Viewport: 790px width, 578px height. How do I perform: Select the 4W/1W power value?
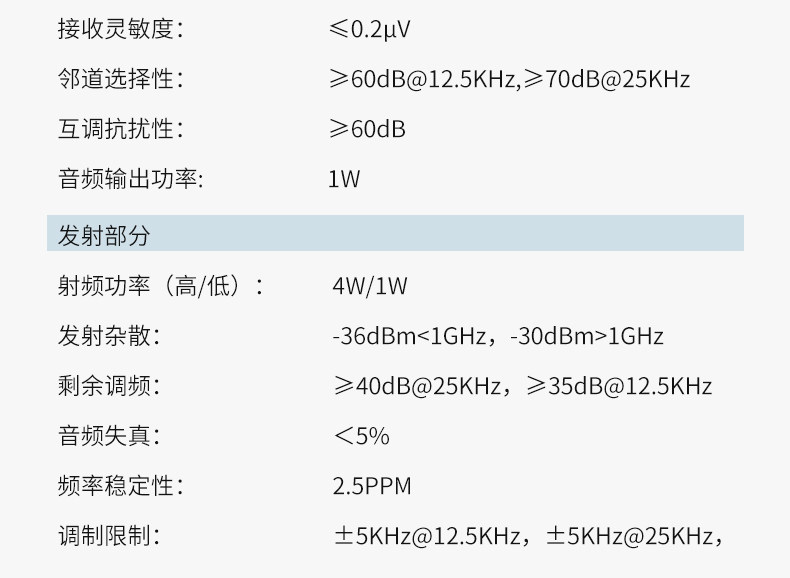pos(369,287)
